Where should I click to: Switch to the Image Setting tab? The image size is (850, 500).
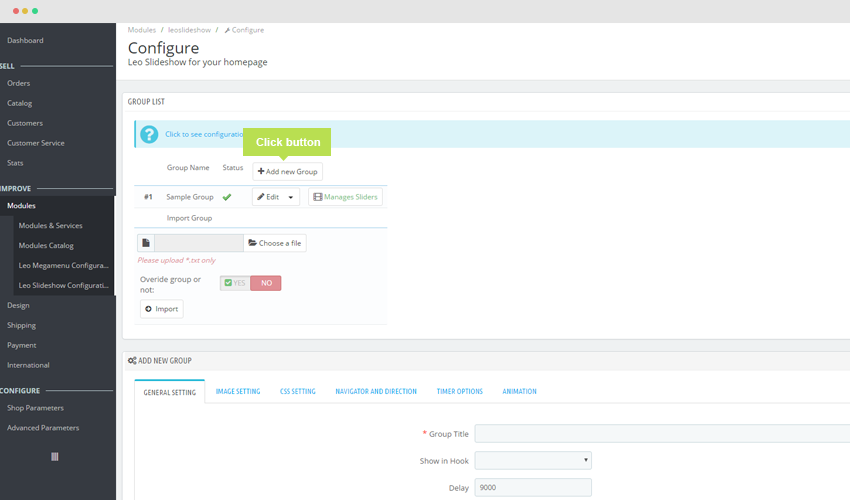(x=238, y=392)
